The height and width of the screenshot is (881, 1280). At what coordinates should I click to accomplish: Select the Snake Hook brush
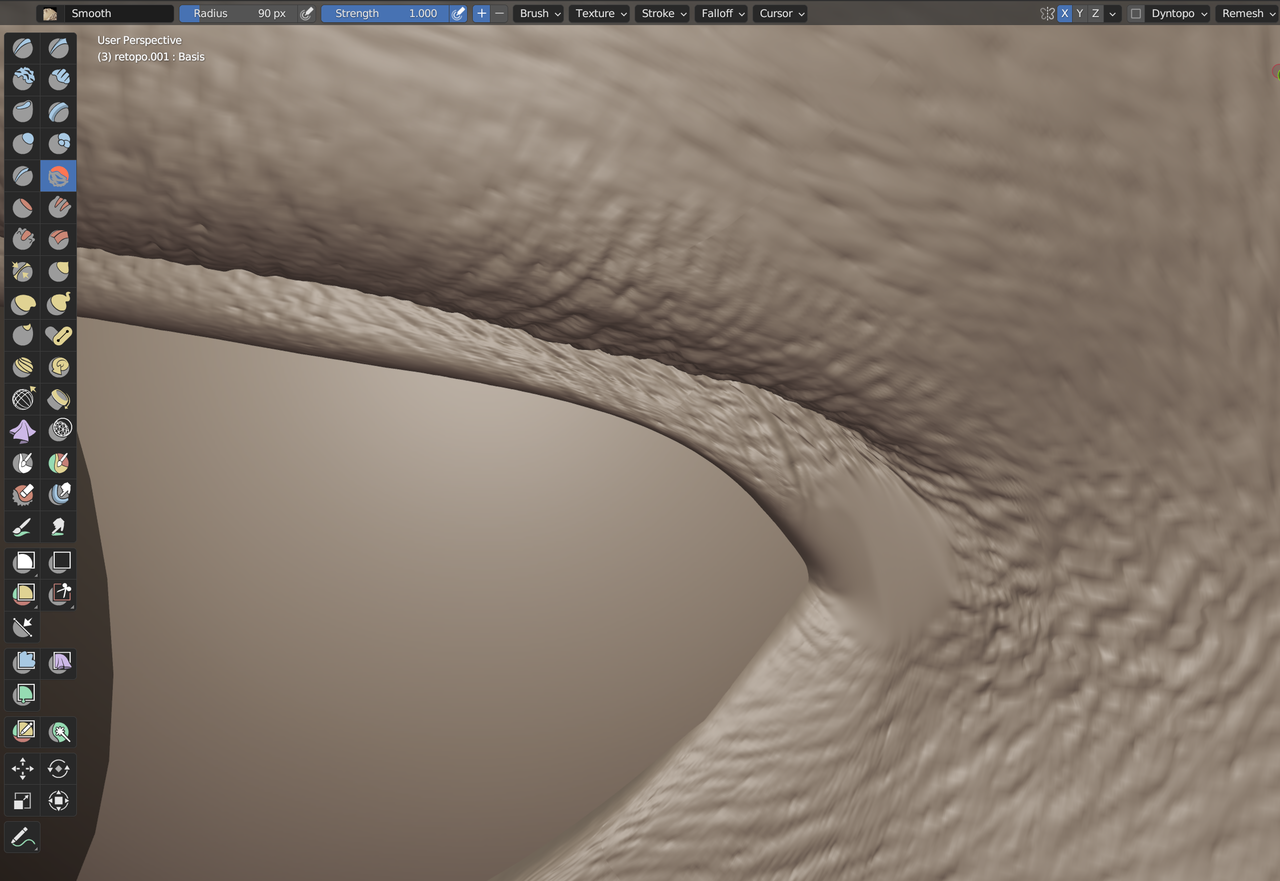click(x=58, y=303)
